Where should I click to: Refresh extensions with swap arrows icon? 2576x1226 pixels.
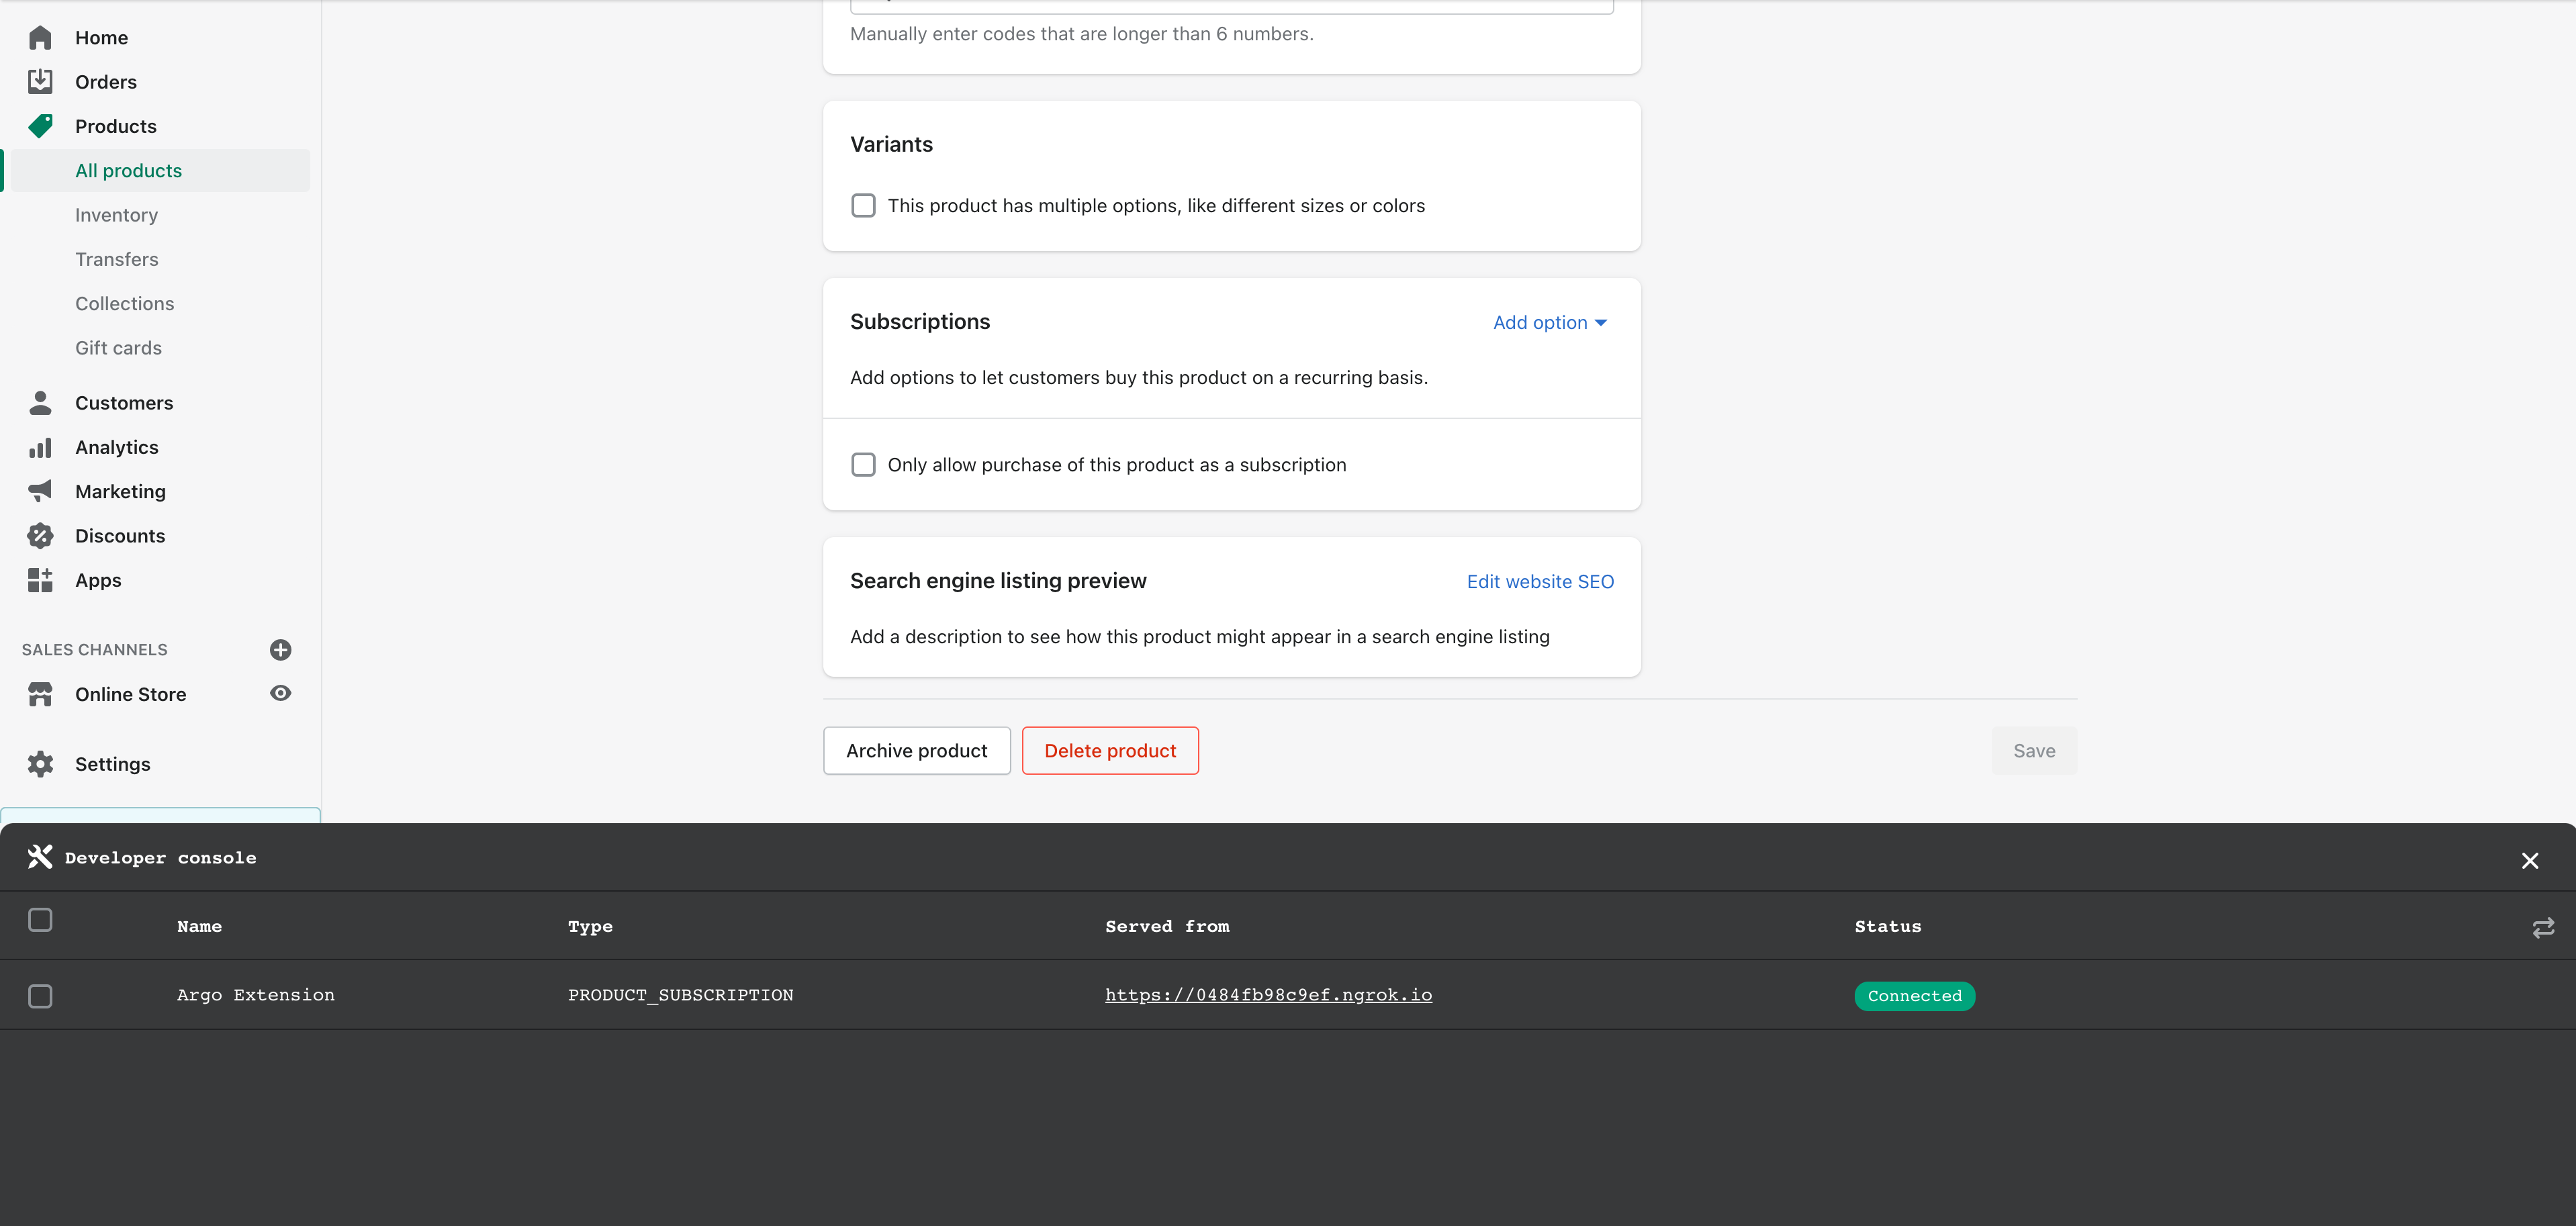coord(2543,927)
